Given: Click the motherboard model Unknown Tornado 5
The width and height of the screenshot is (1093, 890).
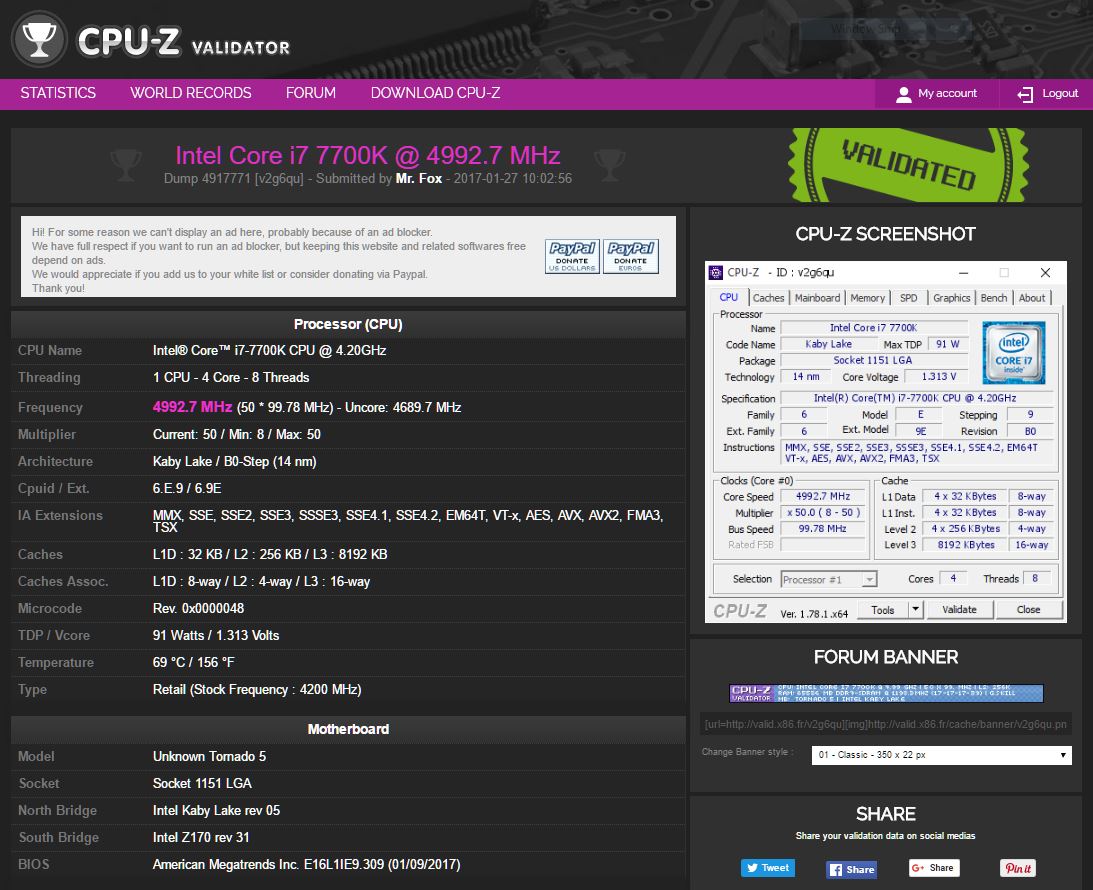Looking at the screenshot, I should (209, 756).
